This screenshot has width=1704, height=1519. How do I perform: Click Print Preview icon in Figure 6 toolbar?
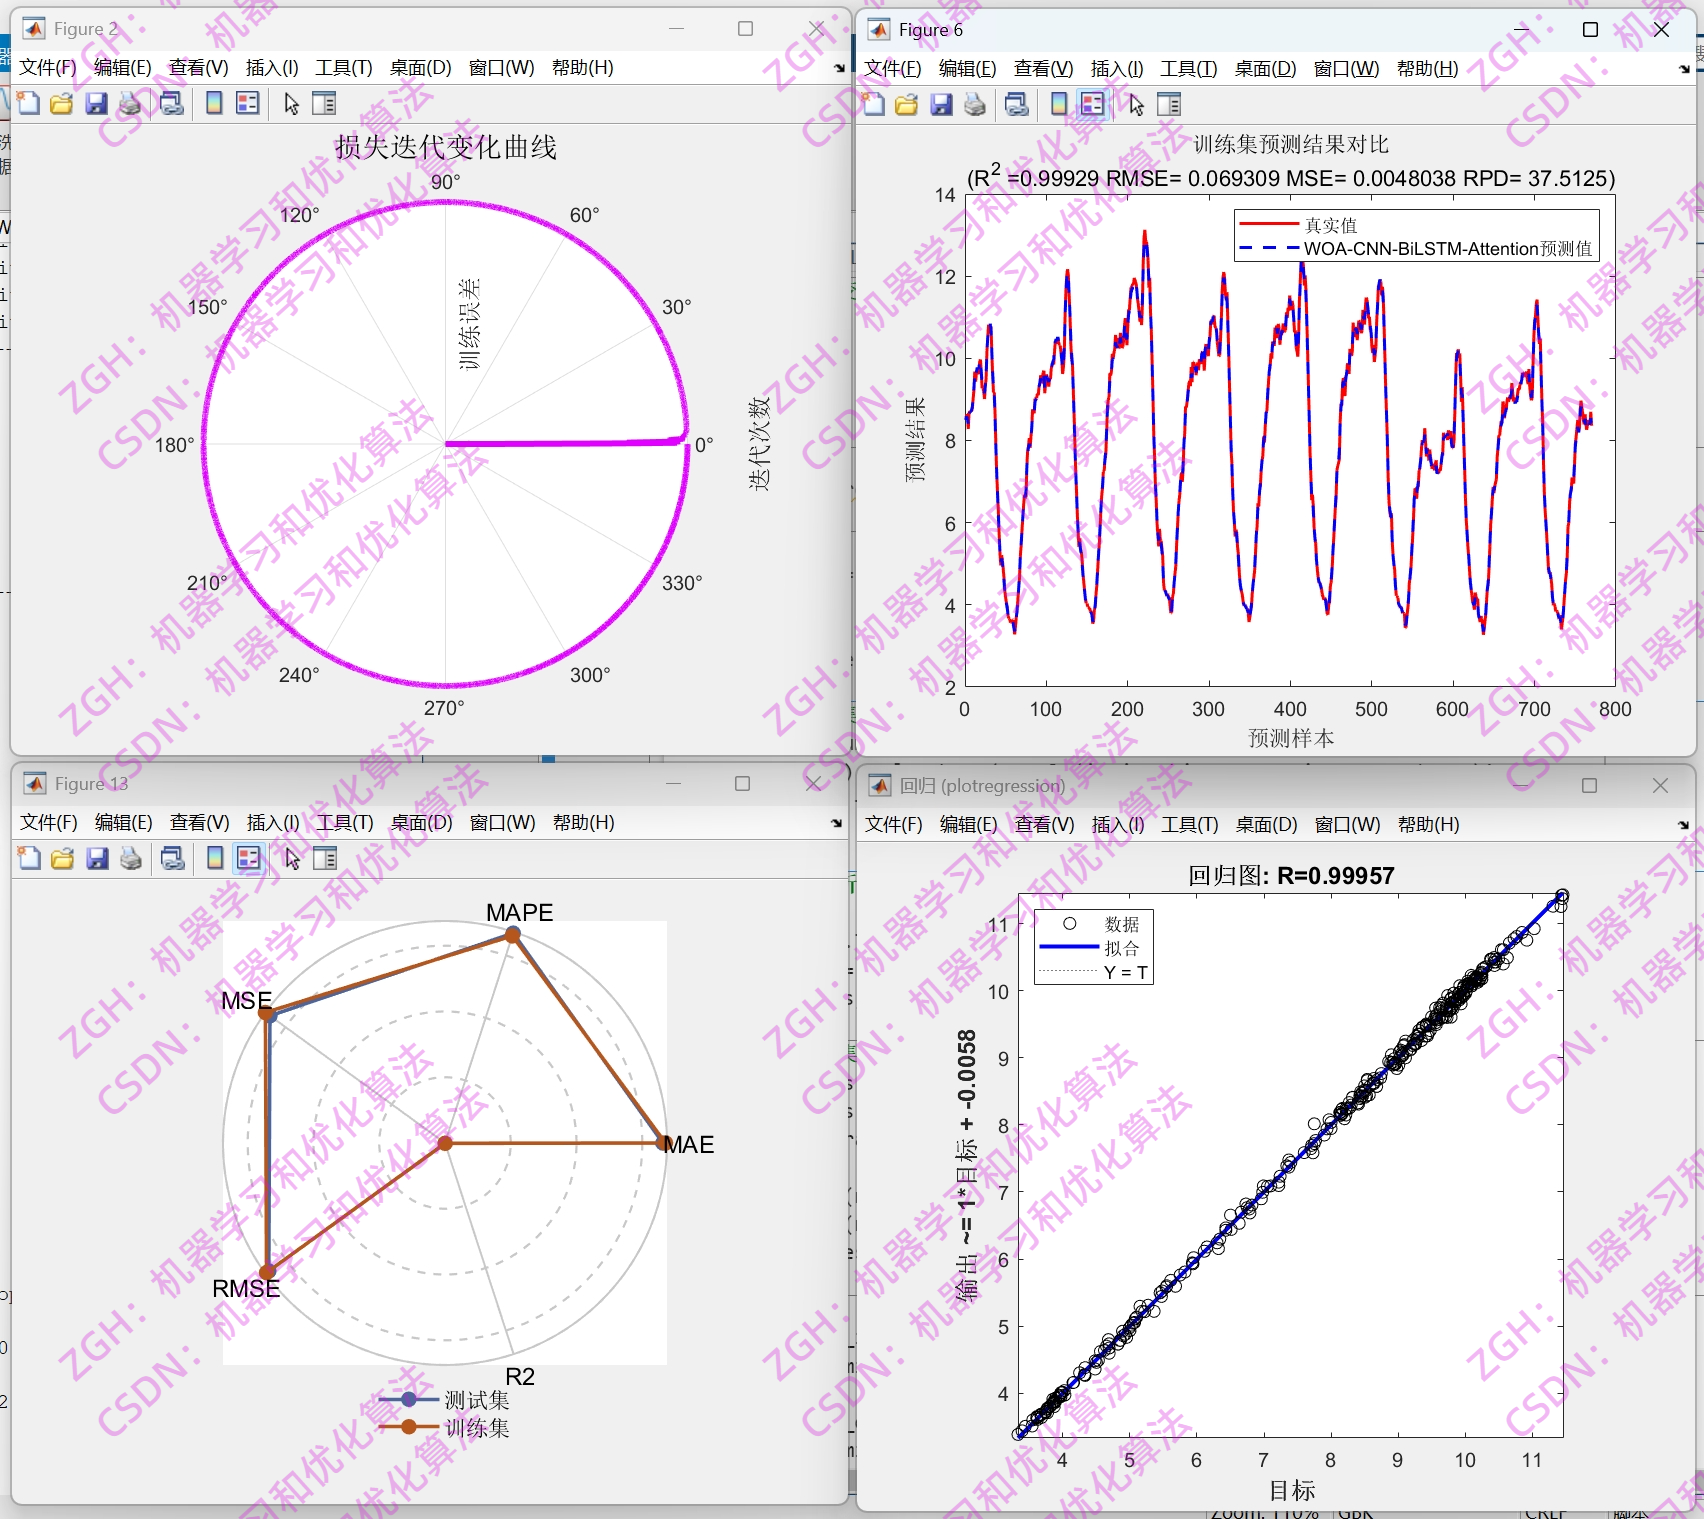[1017, 104]
